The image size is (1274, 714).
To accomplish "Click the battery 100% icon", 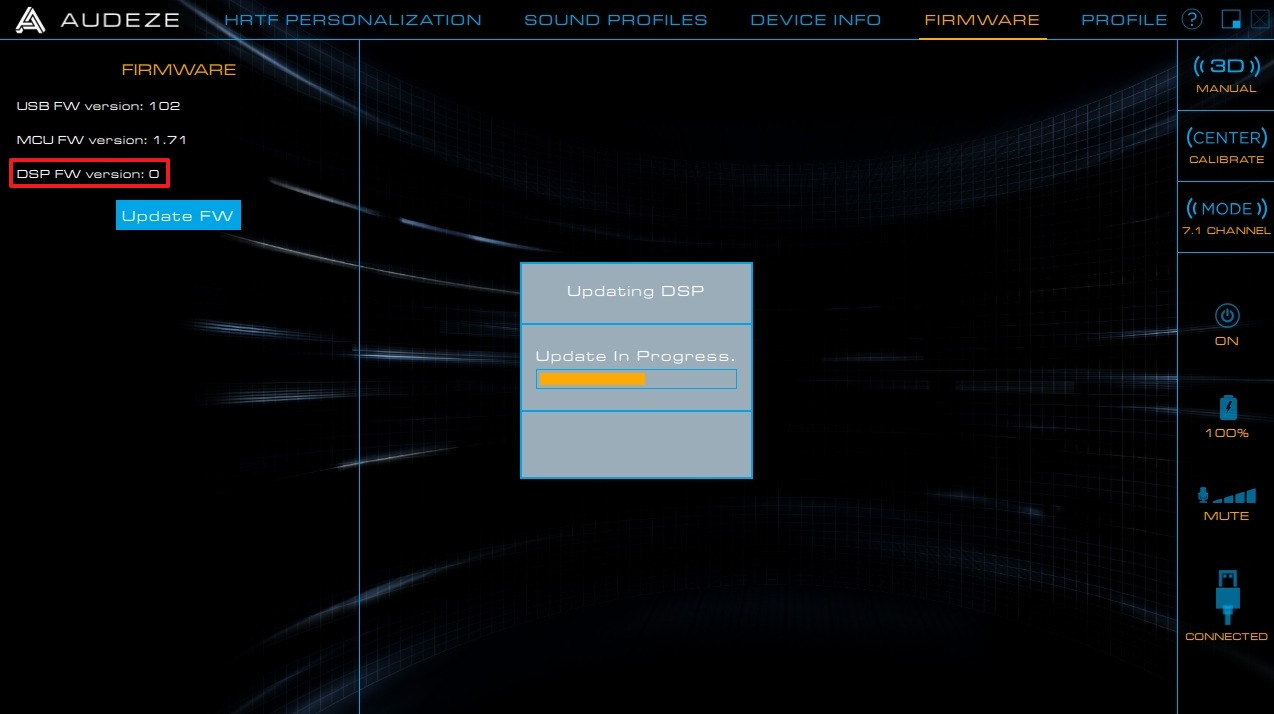I will coord(1228,407).
